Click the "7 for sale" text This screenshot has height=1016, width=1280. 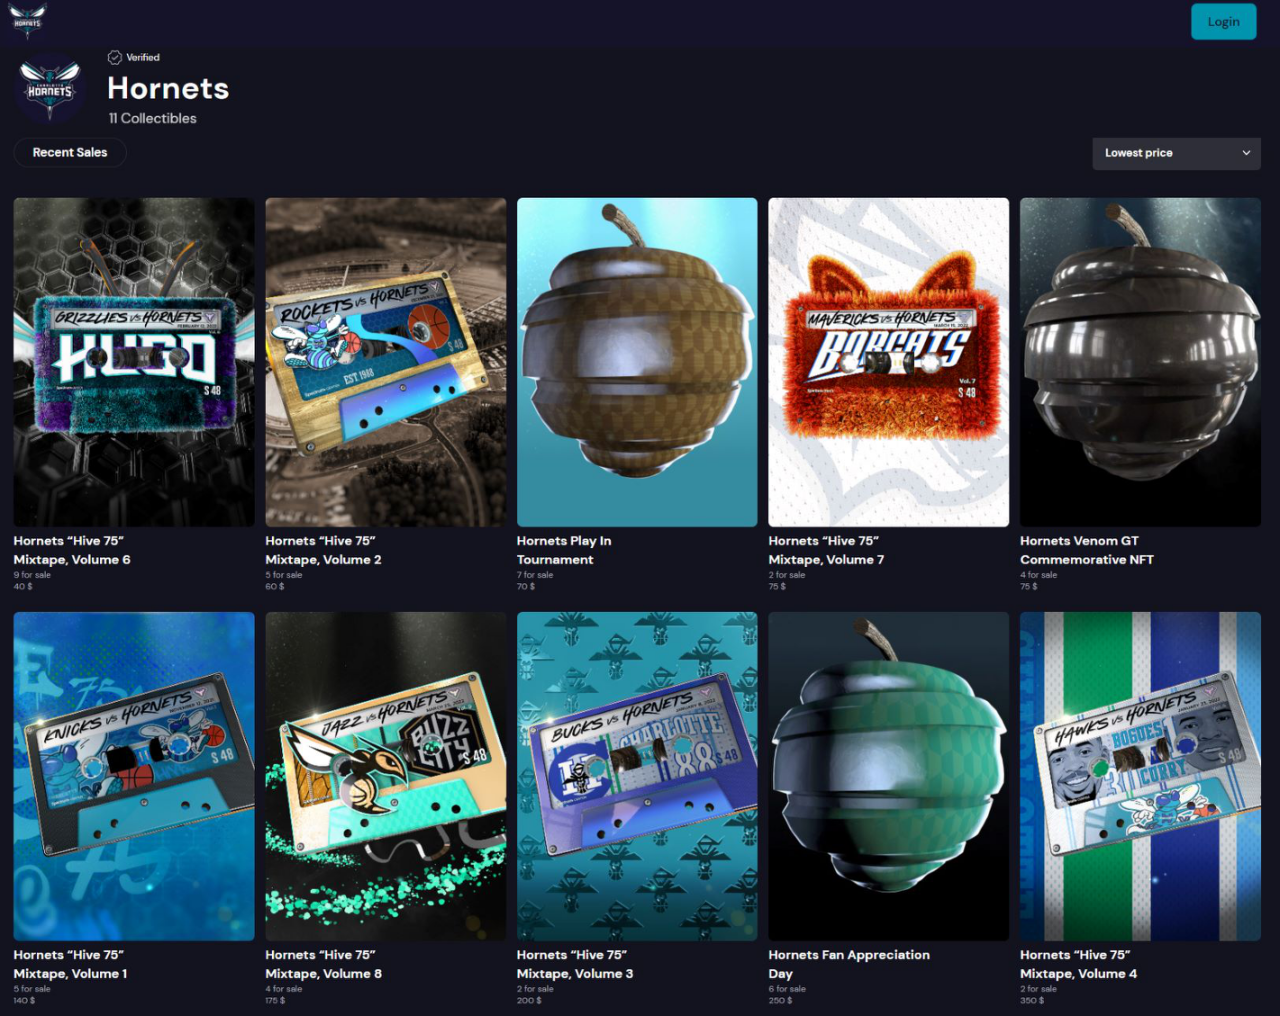(x=535, y=575)
